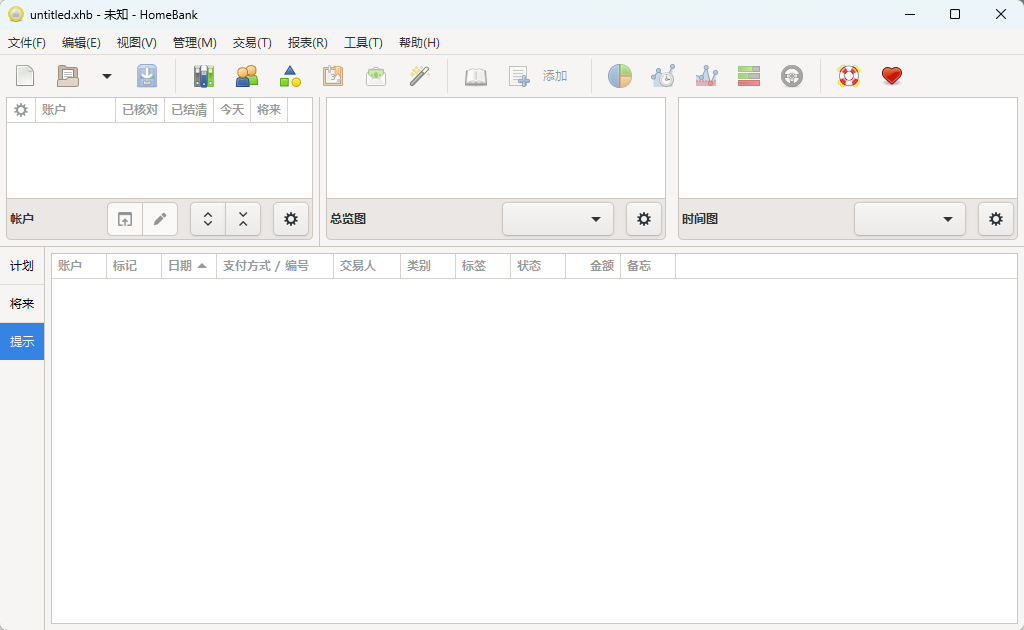Image resolution: width=1024 pixels, height=630 pixels.
Task: Switch to the 将来 side tab
Action: (22, 304)
